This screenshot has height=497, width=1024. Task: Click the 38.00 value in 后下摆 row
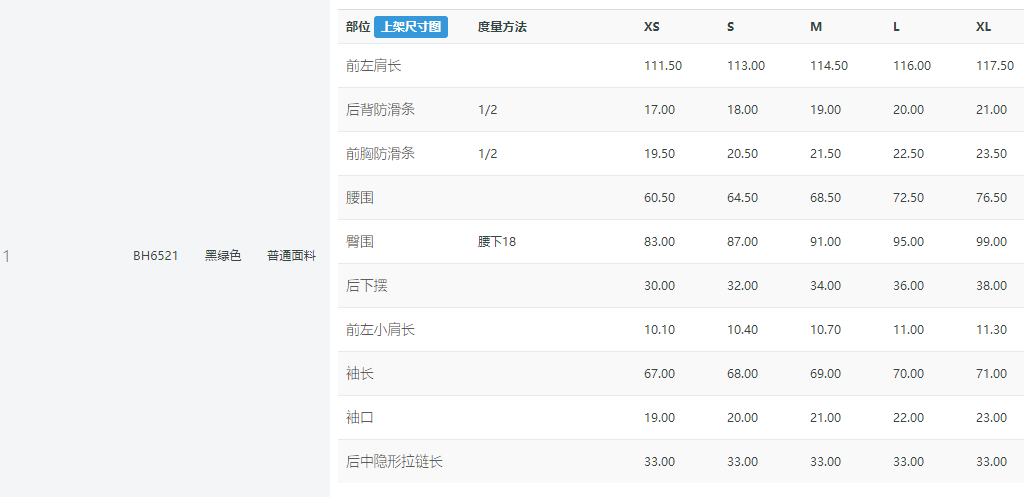click(991, 285)
